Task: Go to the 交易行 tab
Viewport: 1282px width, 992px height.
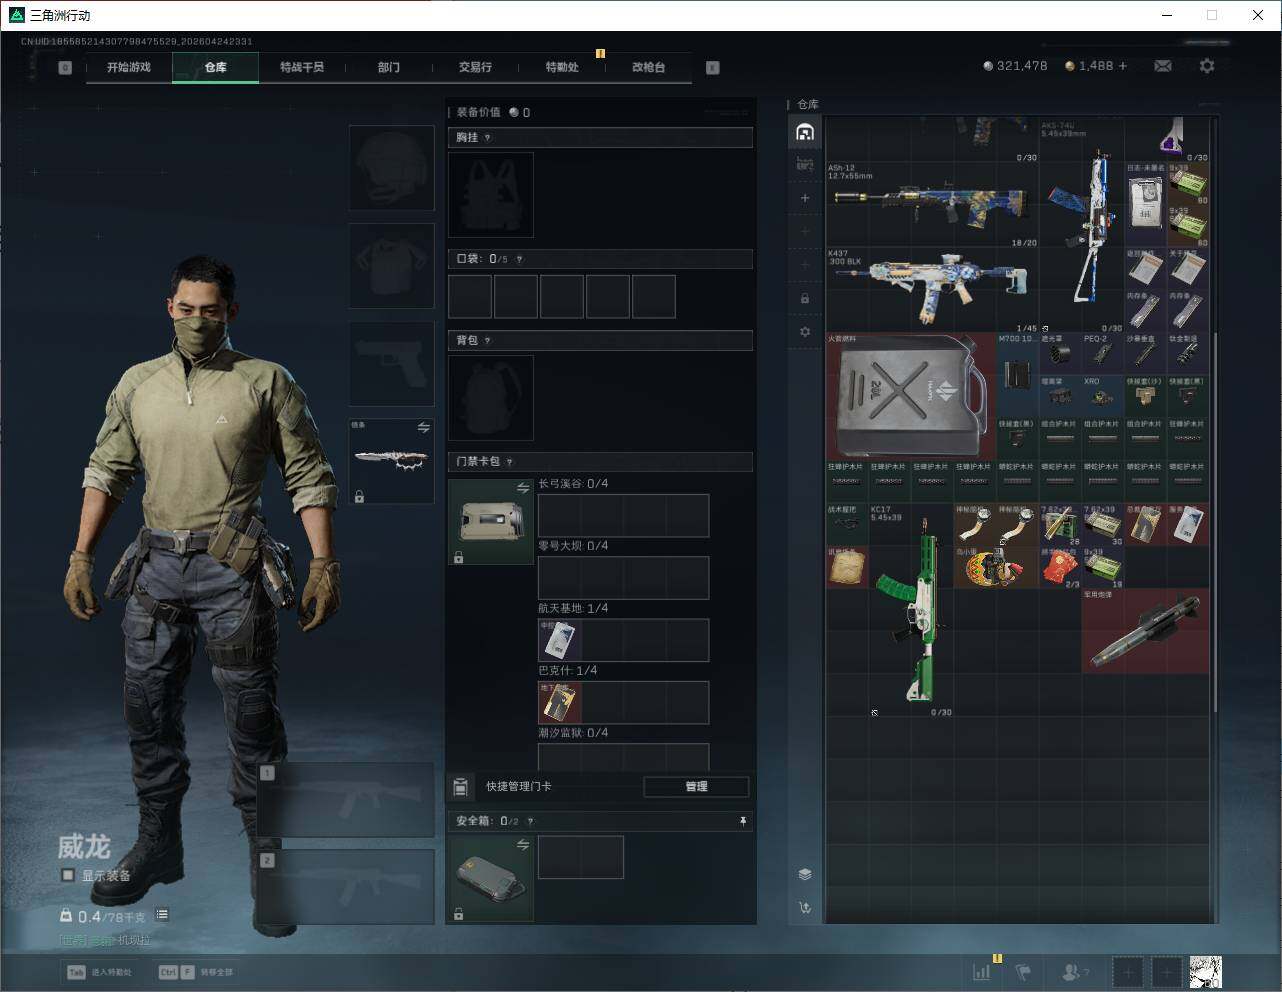Action: point(475,67)
